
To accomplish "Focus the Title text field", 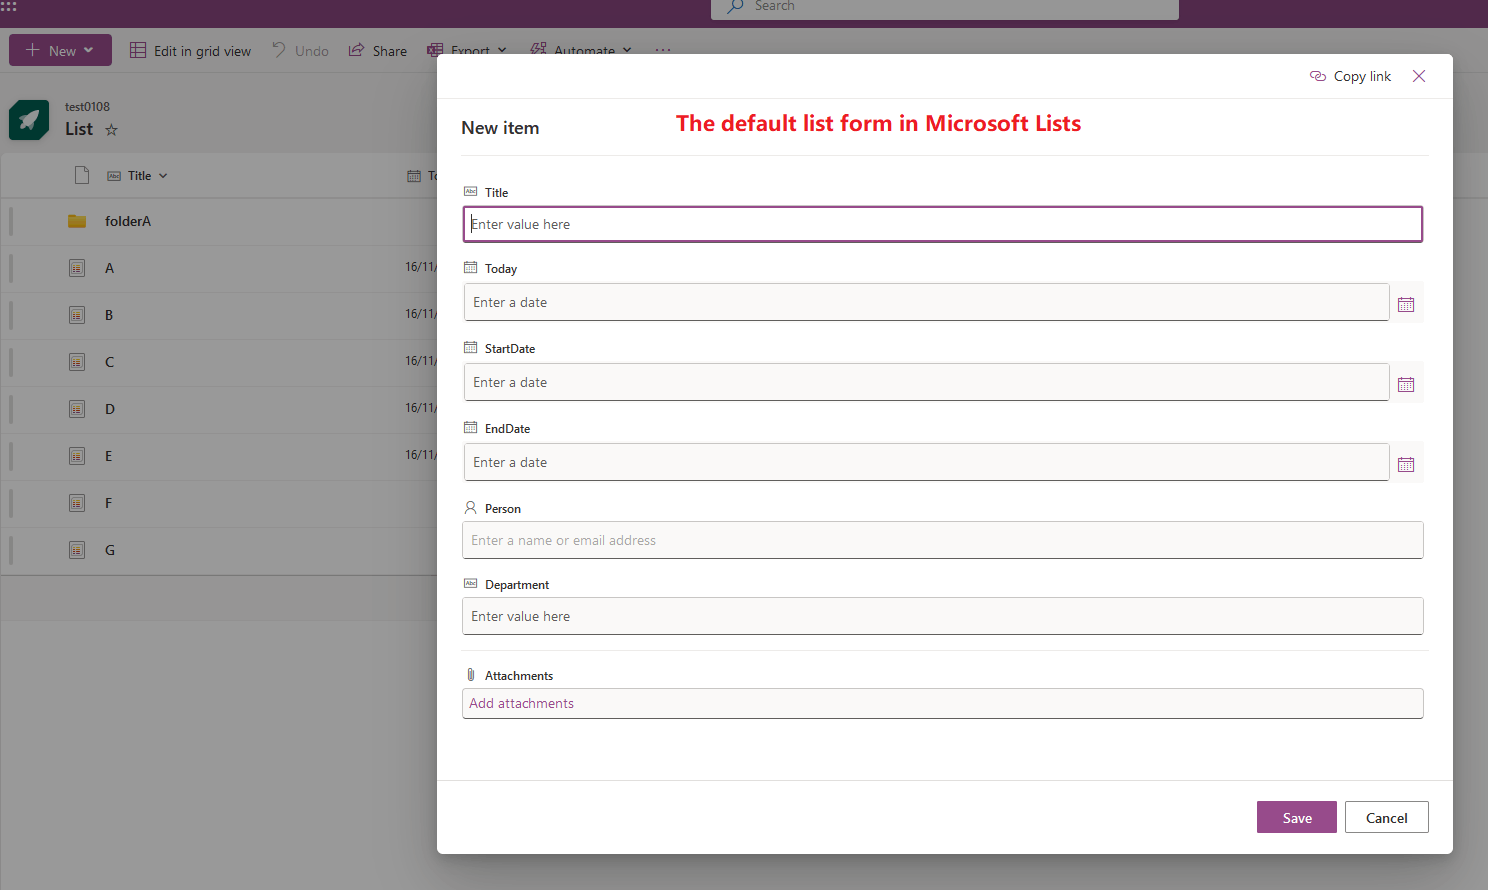I will [943, 224].
